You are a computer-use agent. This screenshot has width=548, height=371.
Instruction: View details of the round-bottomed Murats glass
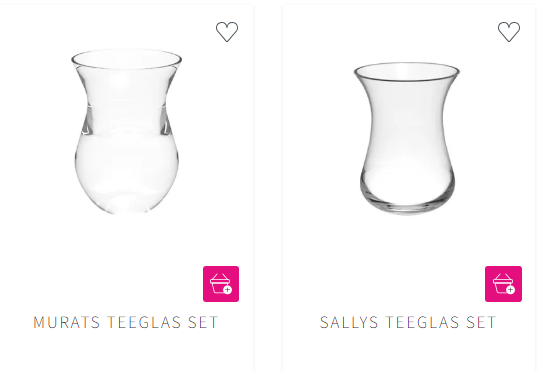(127, 131)
